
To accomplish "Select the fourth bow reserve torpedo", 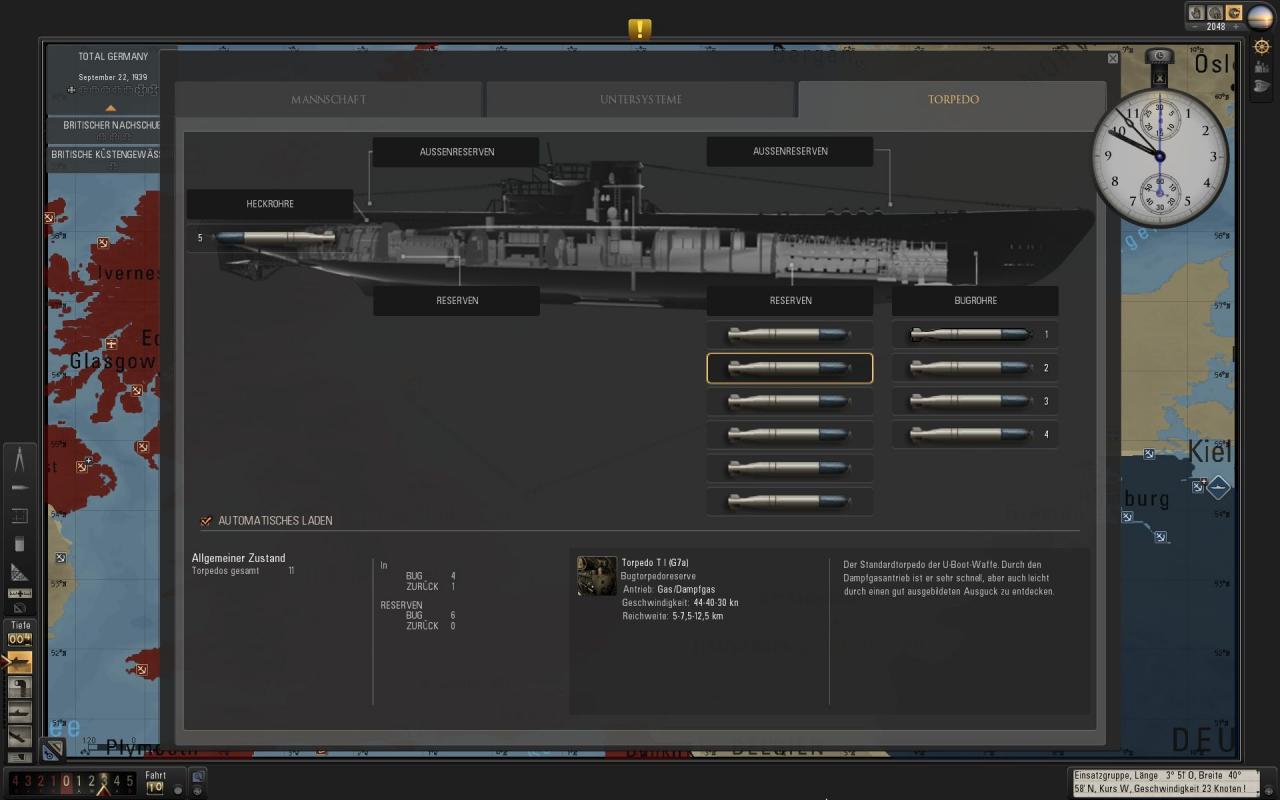I will click(790, 434).
